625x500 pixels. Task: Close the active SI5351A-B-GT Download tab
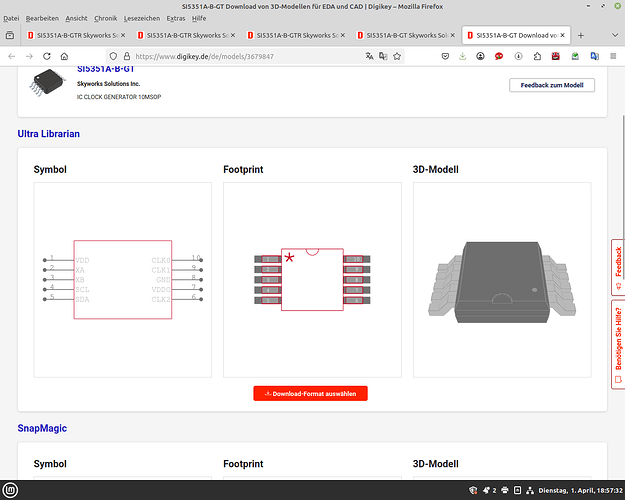coord(562,35)
